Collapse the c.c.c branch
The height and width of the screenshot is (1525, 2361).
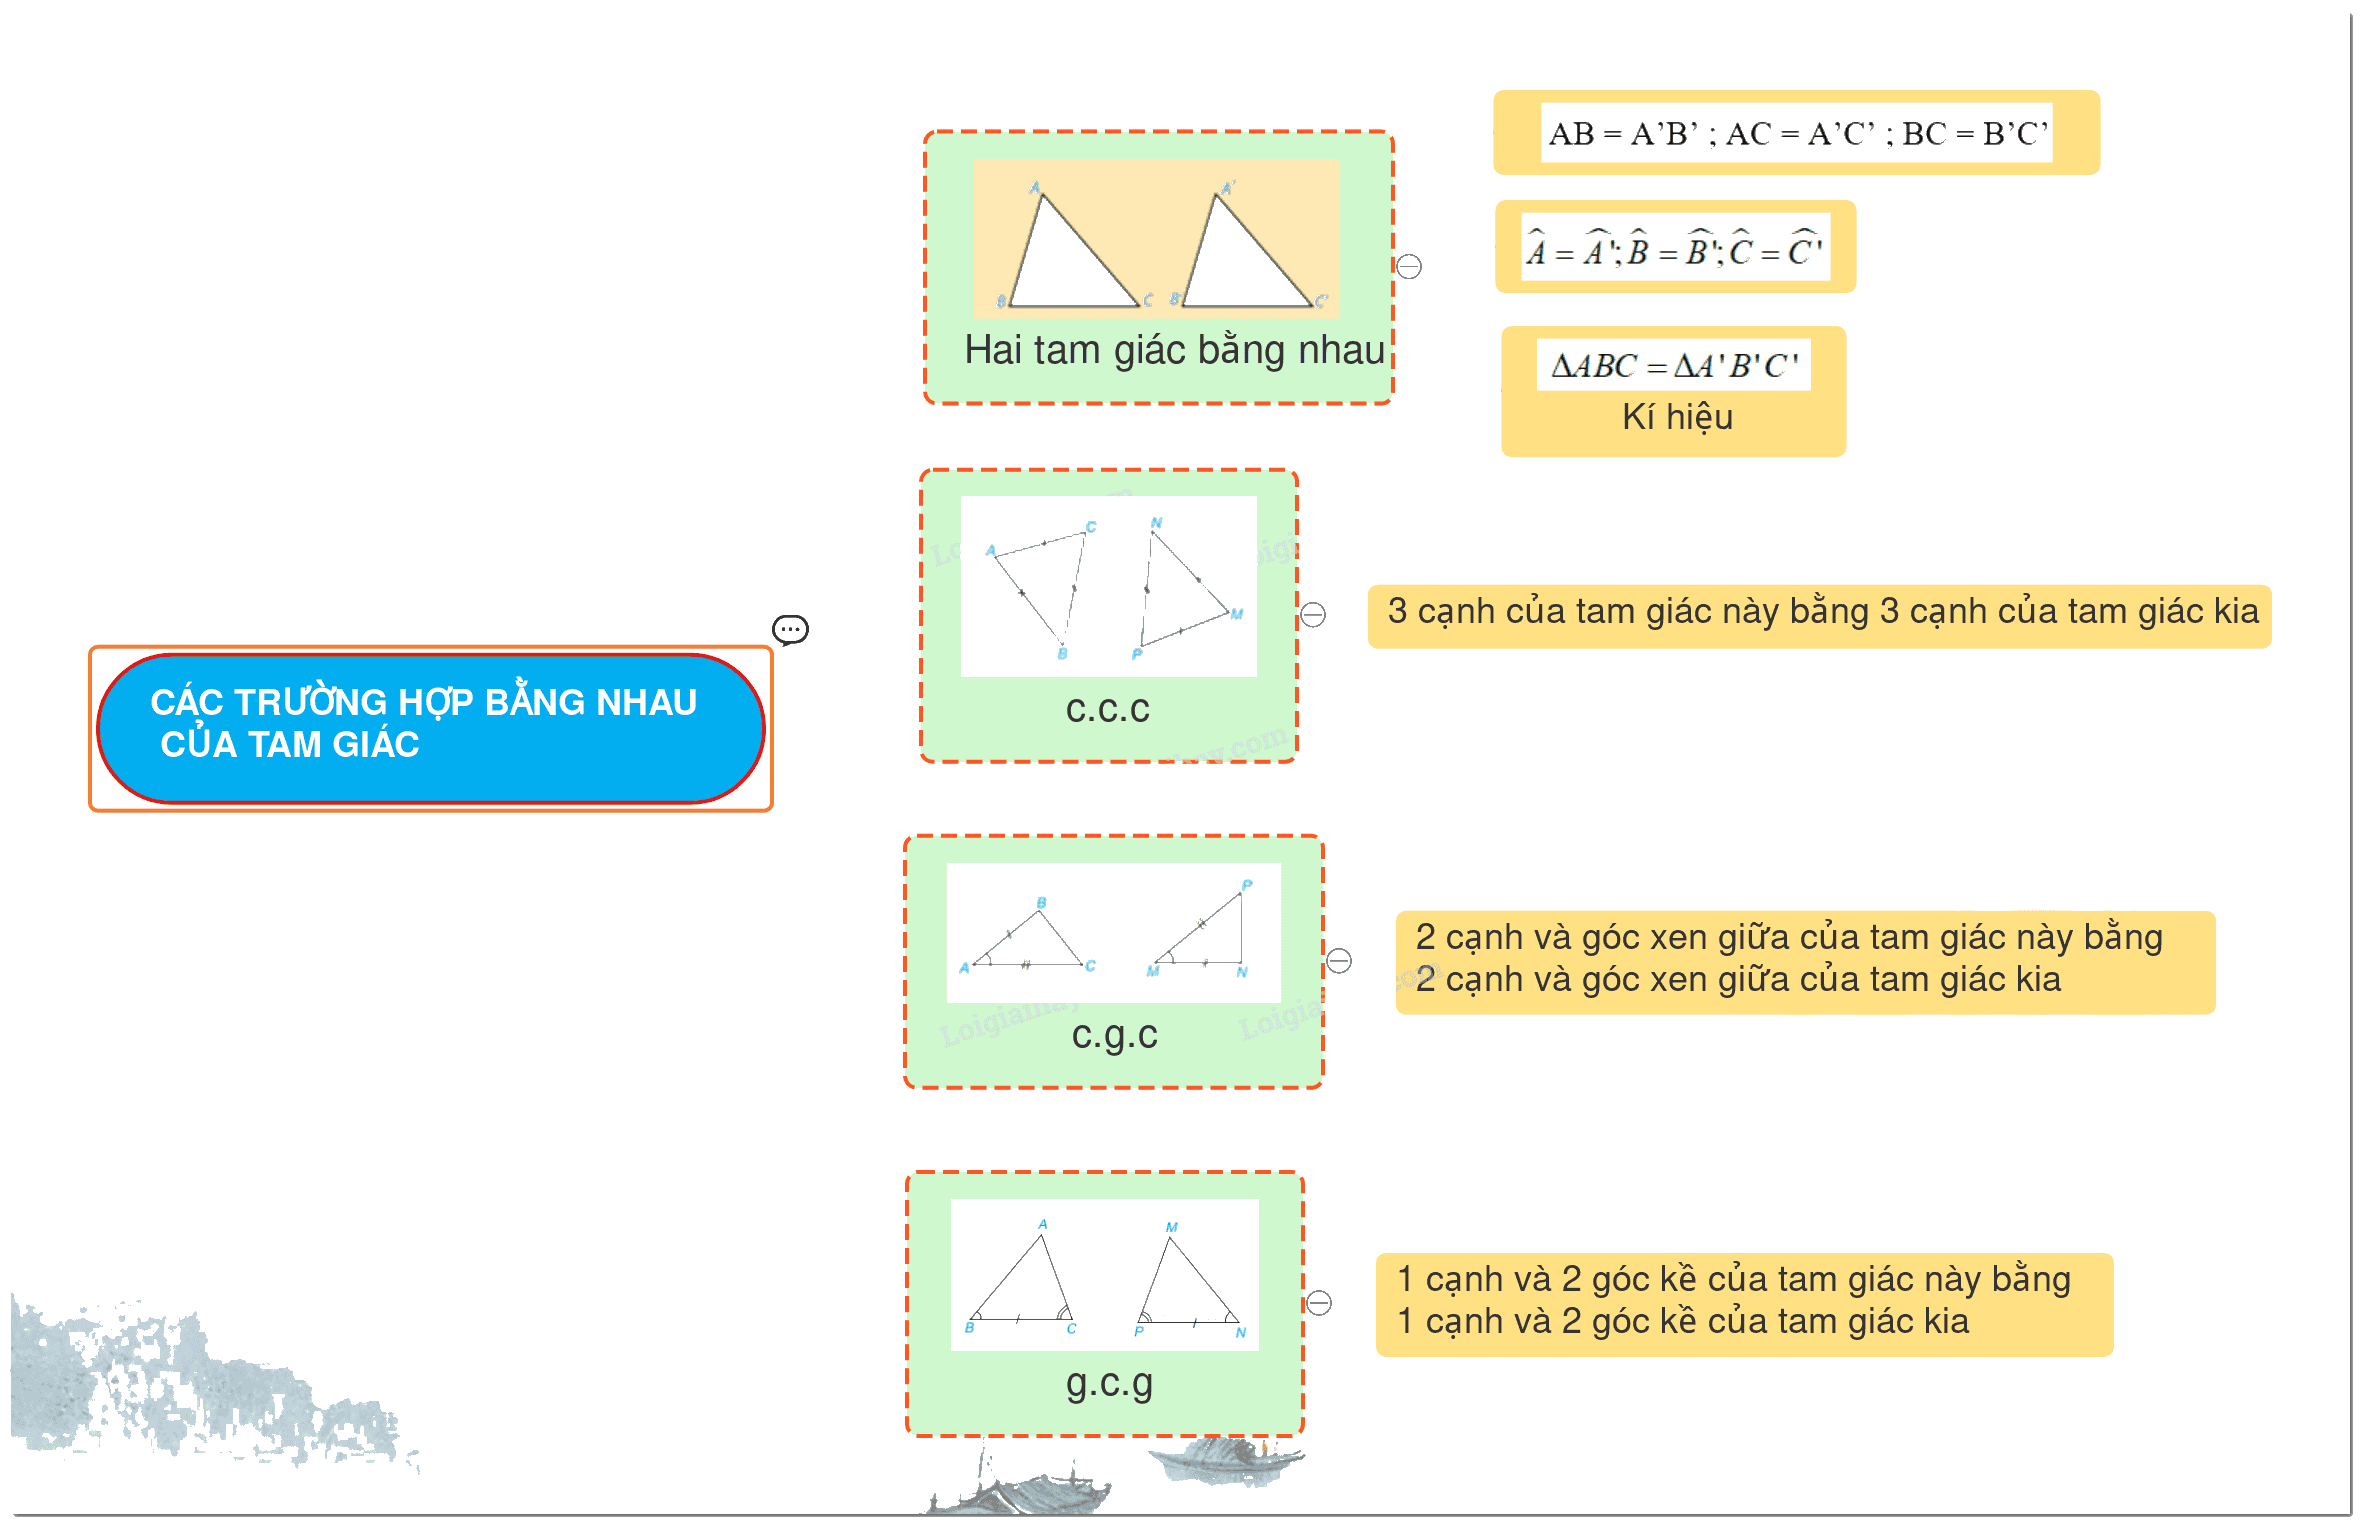pos(1312,614)
